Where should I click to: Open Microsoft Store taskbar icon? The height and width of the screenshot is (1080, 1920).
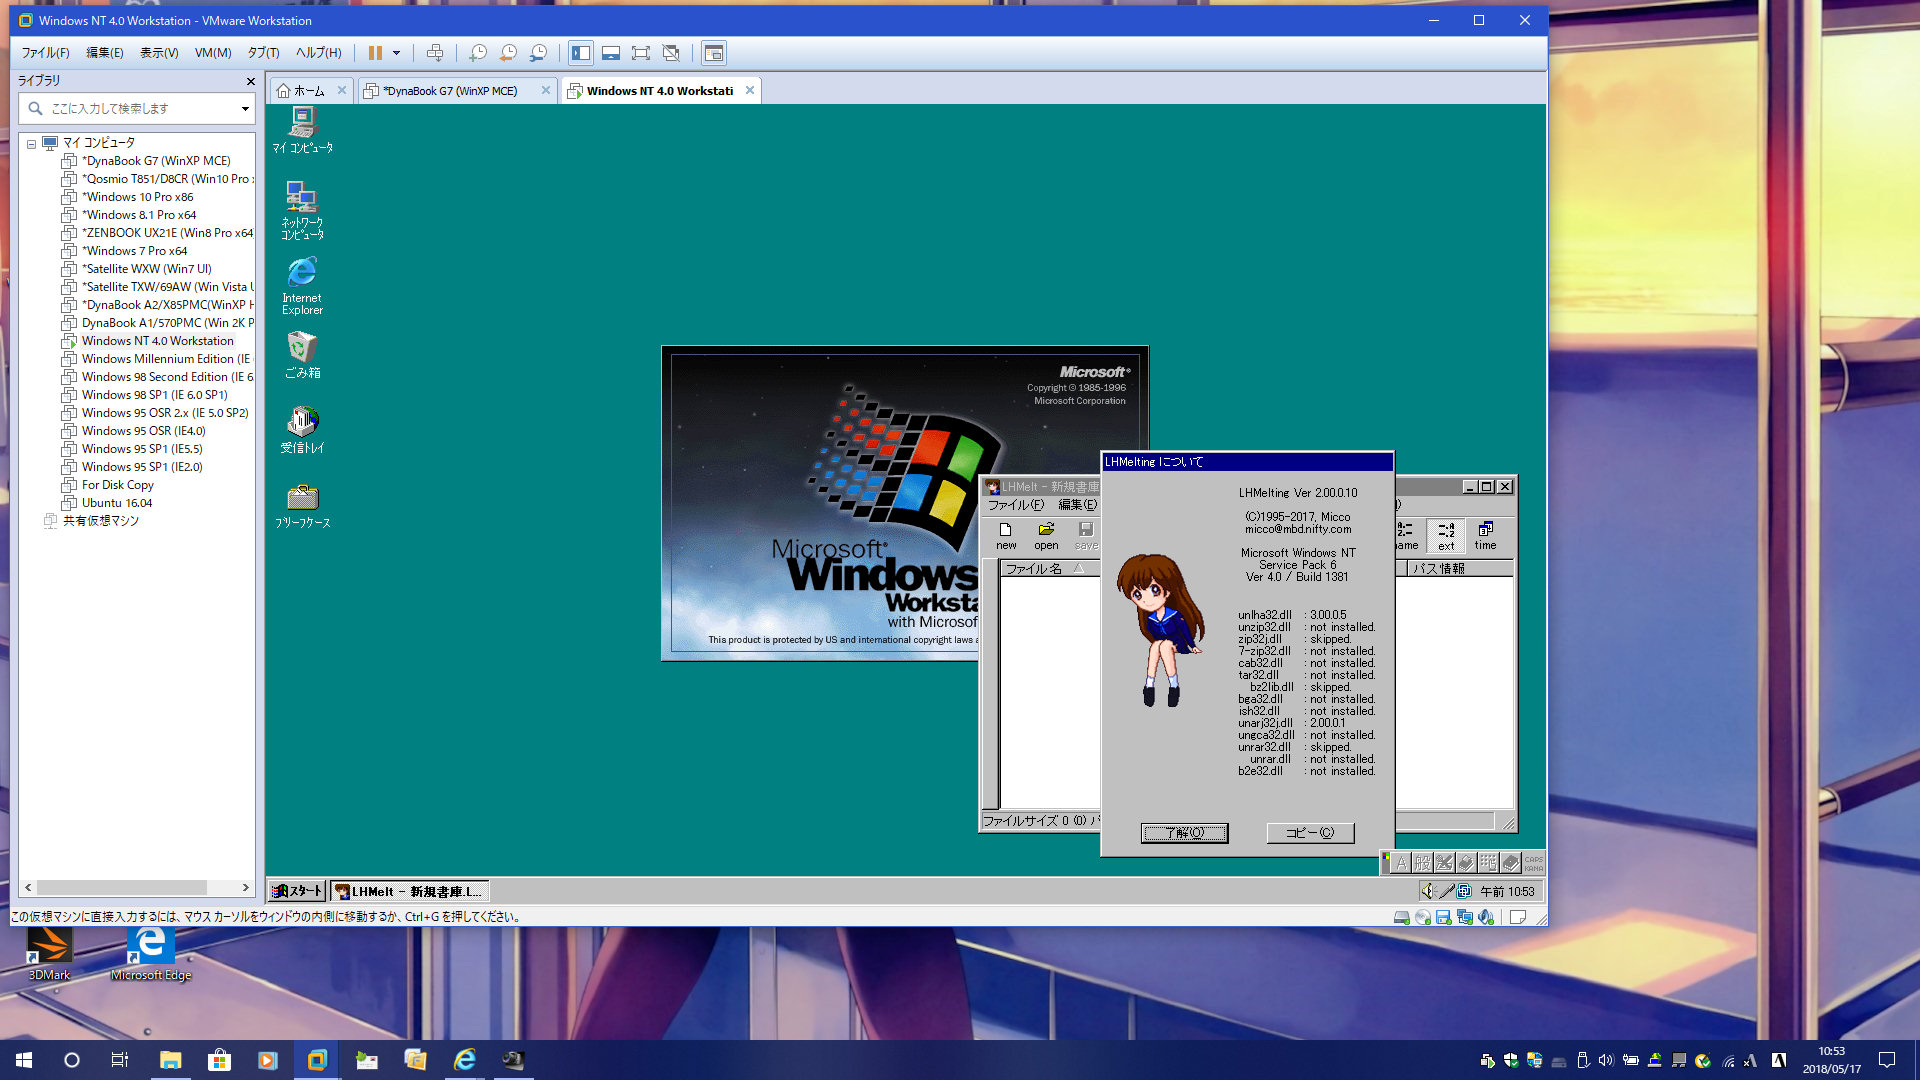pos(219,1060)
